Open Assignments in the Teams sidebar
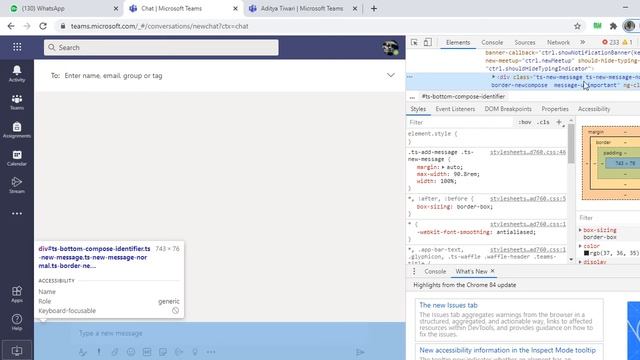The height and width of the screenshot is (360, 640). tap(17, 130)
